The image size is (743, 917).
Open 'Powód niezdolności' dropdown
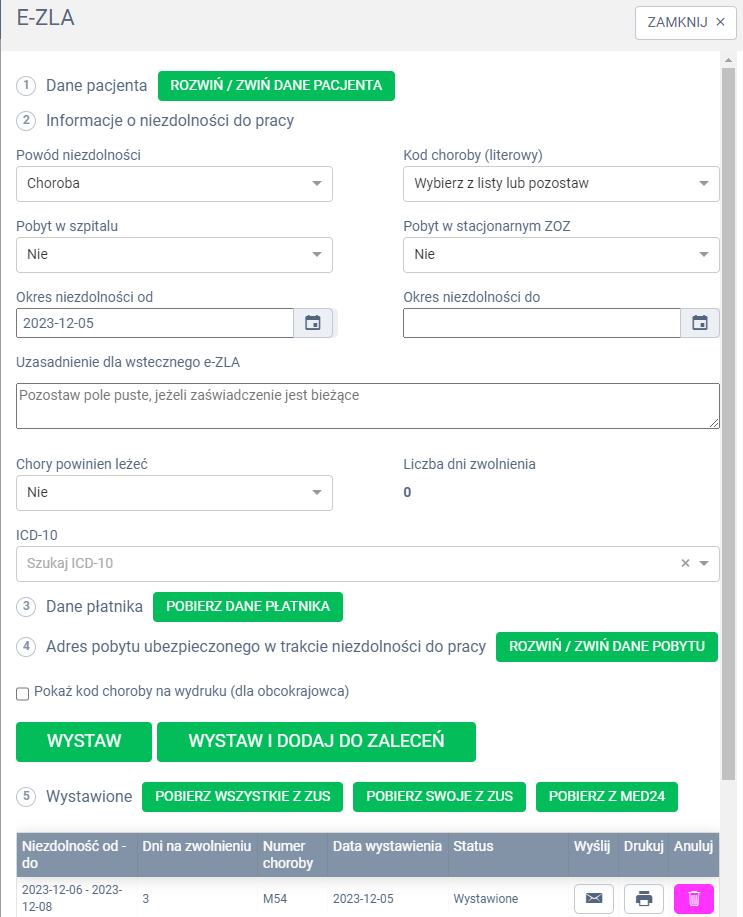(x=174, y=184)
